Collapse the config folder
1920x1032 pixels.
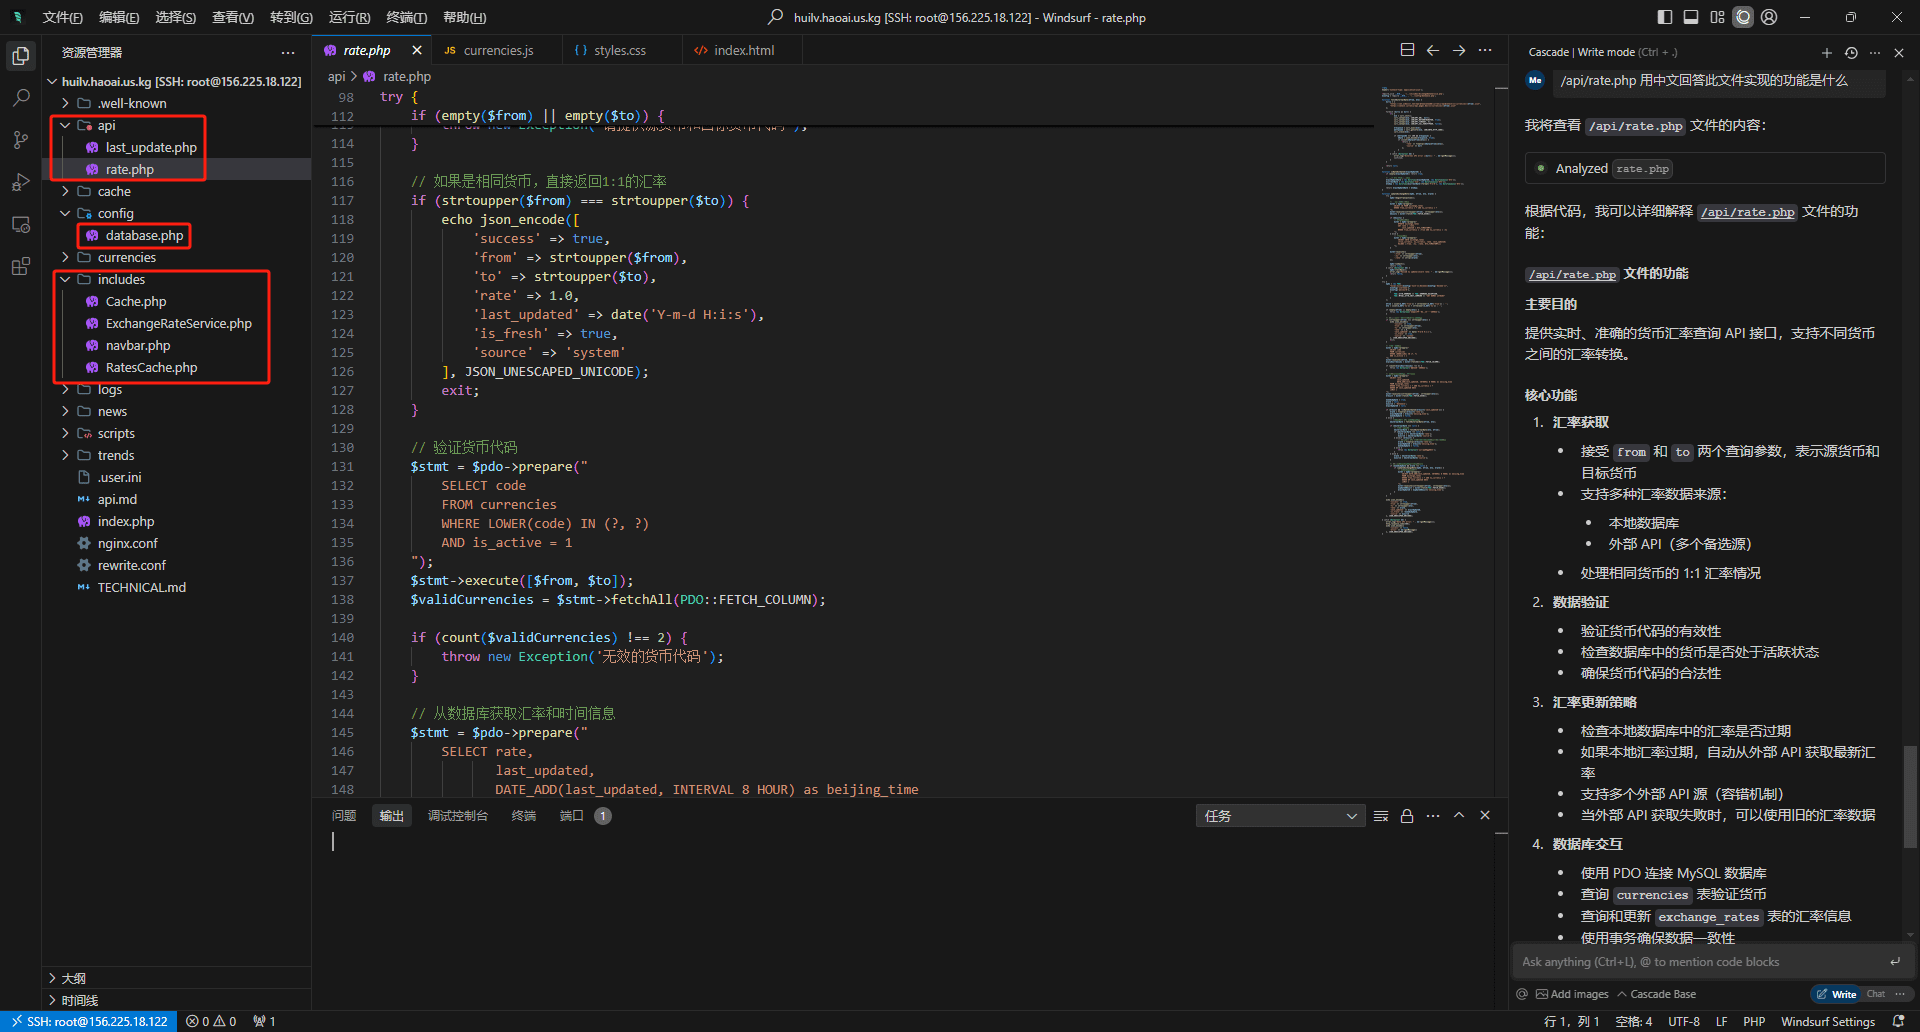click(65, 213)
